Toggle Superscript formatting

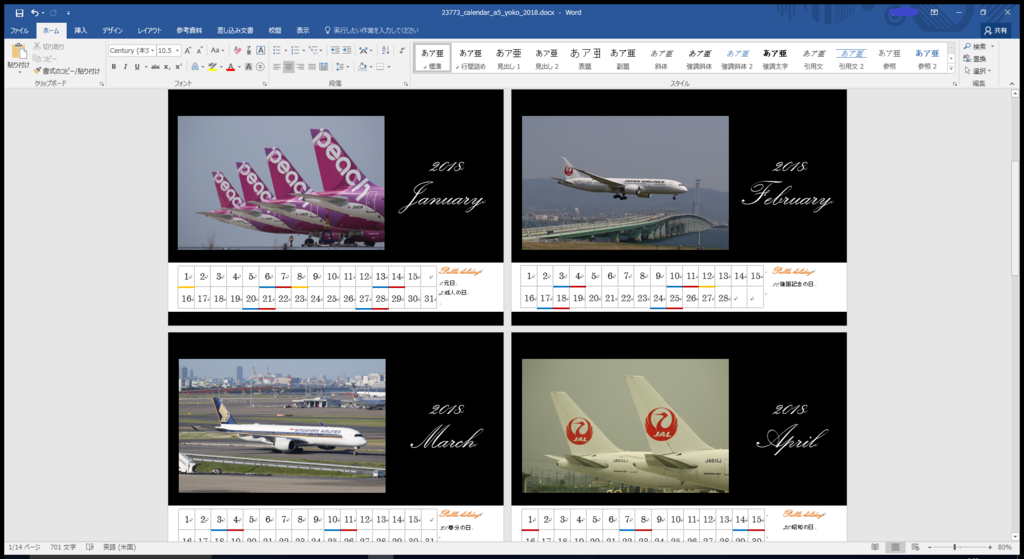pyautogui.click(x=178, y=67)
